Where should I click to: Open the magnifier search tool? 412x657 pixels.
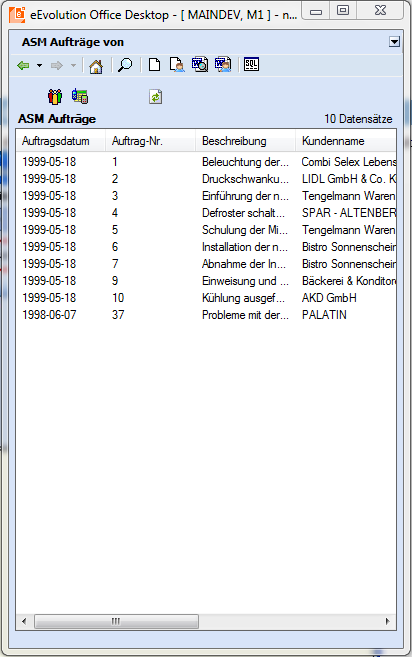tap(125, 65)
